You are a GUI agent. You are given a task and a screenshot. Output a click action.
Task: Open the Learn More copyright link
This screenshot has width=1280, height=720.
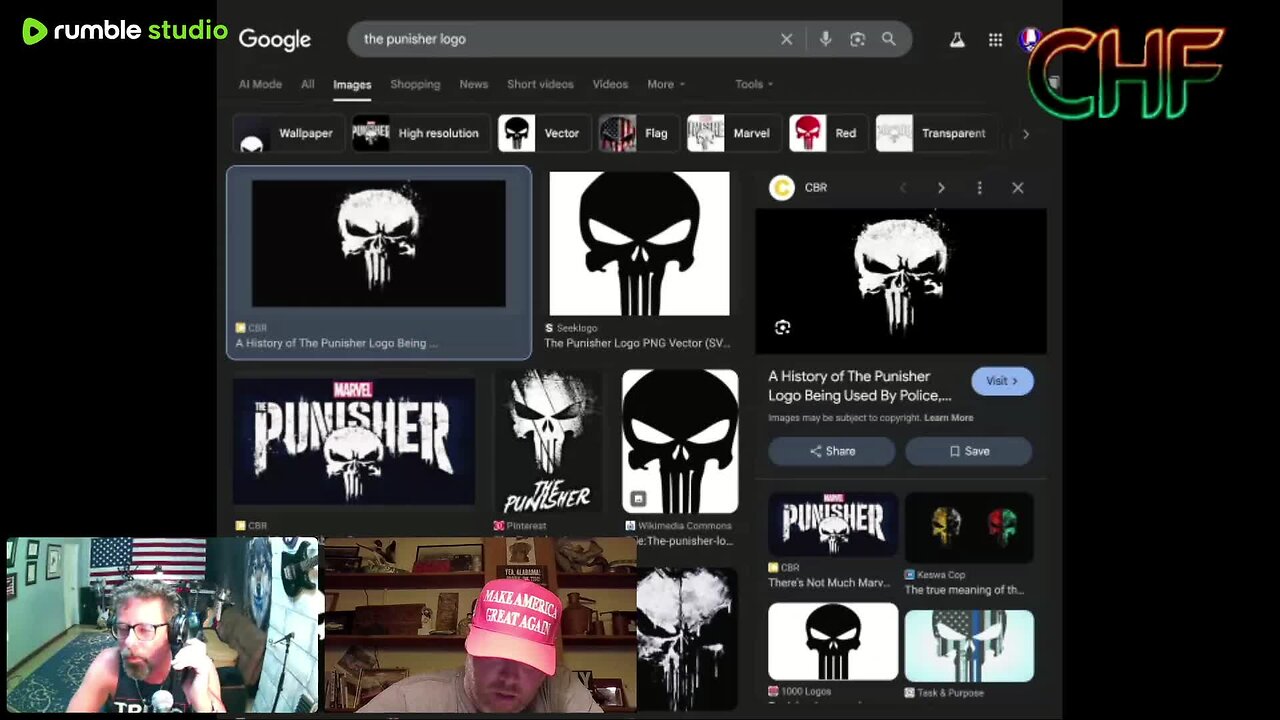[948, 418]
